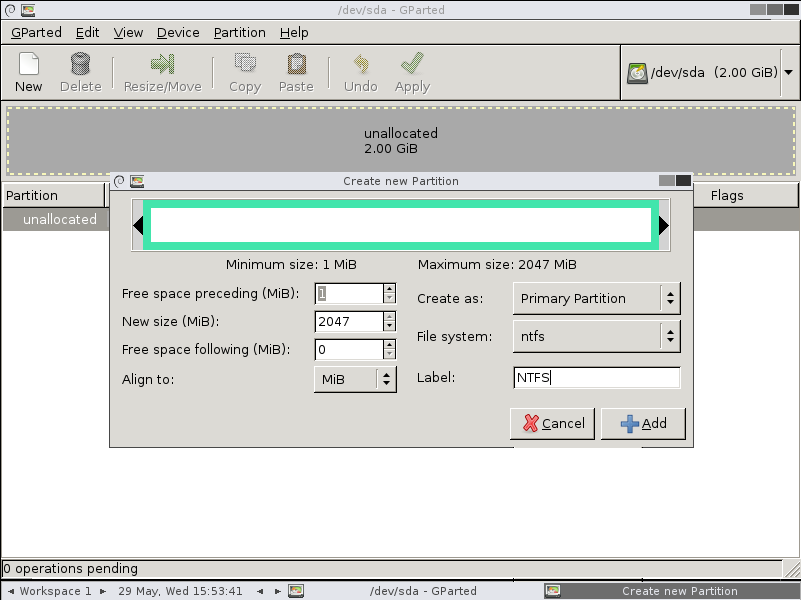The image size is (801, 600).
Task: Click the GParted app icon in dialog titlebar
Action: 137,181
